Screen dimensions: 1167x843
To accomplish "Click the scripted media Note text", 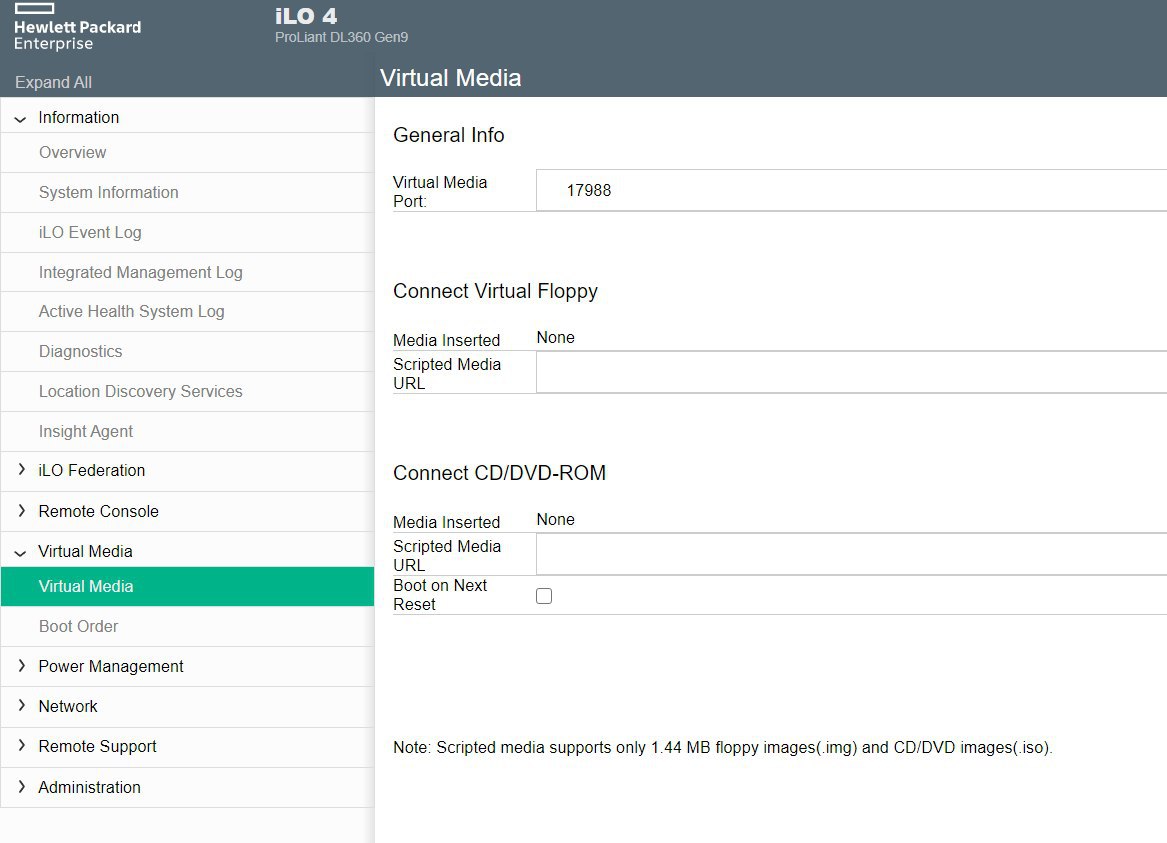I will click(723, 748).
